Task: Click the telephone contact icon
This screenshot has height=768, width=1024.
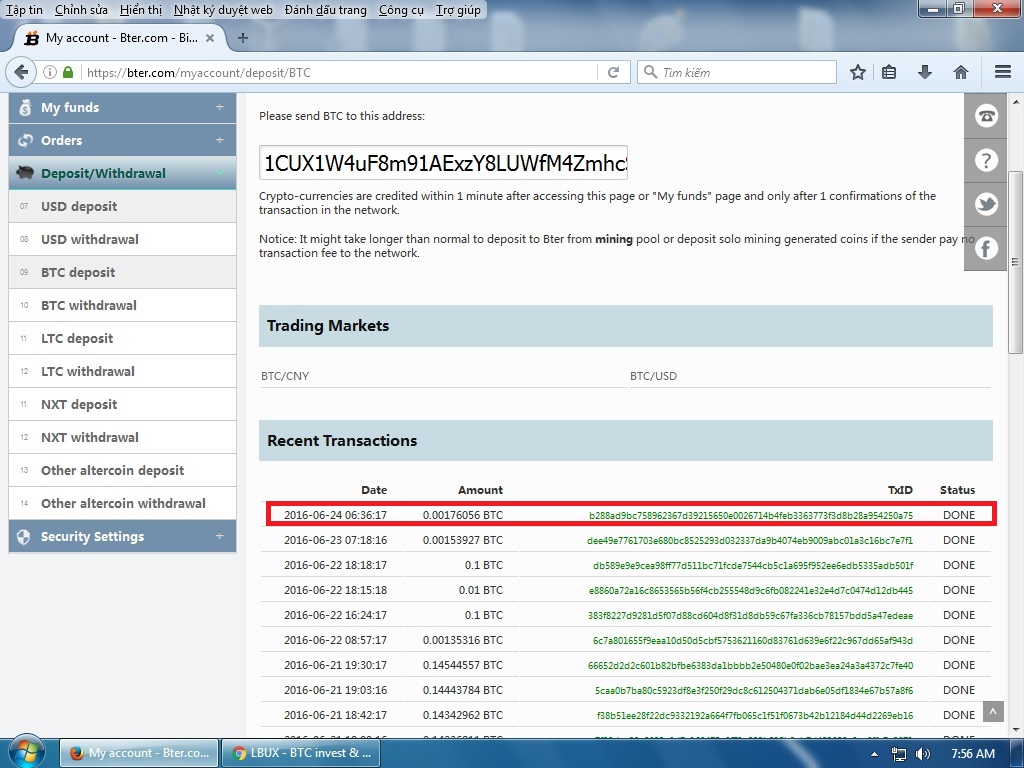Action: 985,116
